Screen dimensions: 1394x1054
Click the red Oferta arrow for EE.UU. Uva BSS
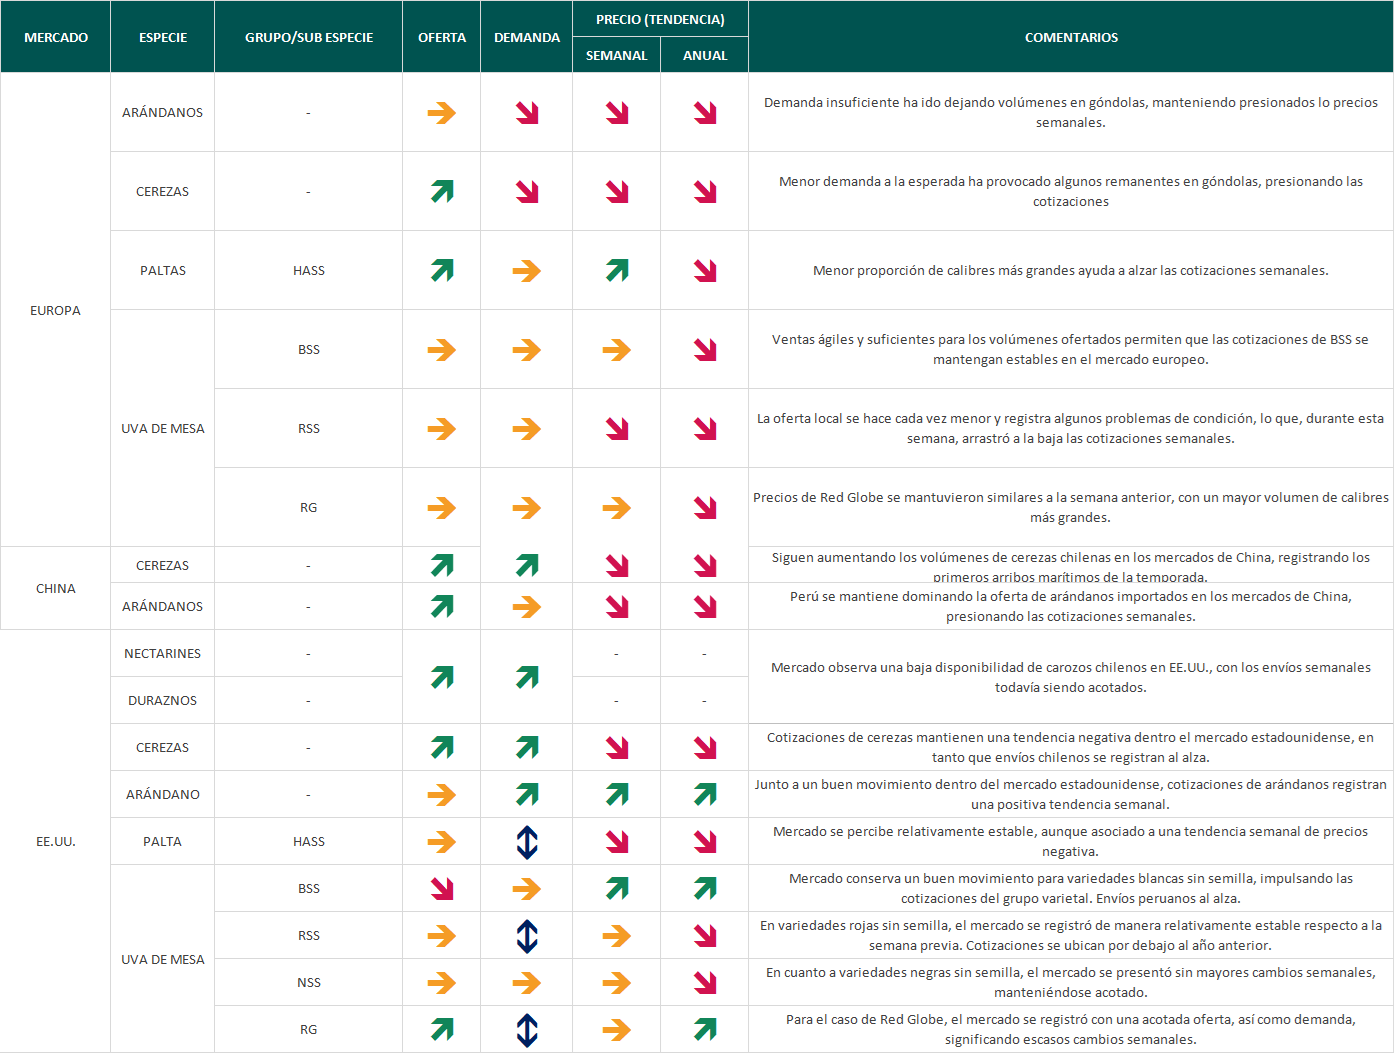pos(441,888)
